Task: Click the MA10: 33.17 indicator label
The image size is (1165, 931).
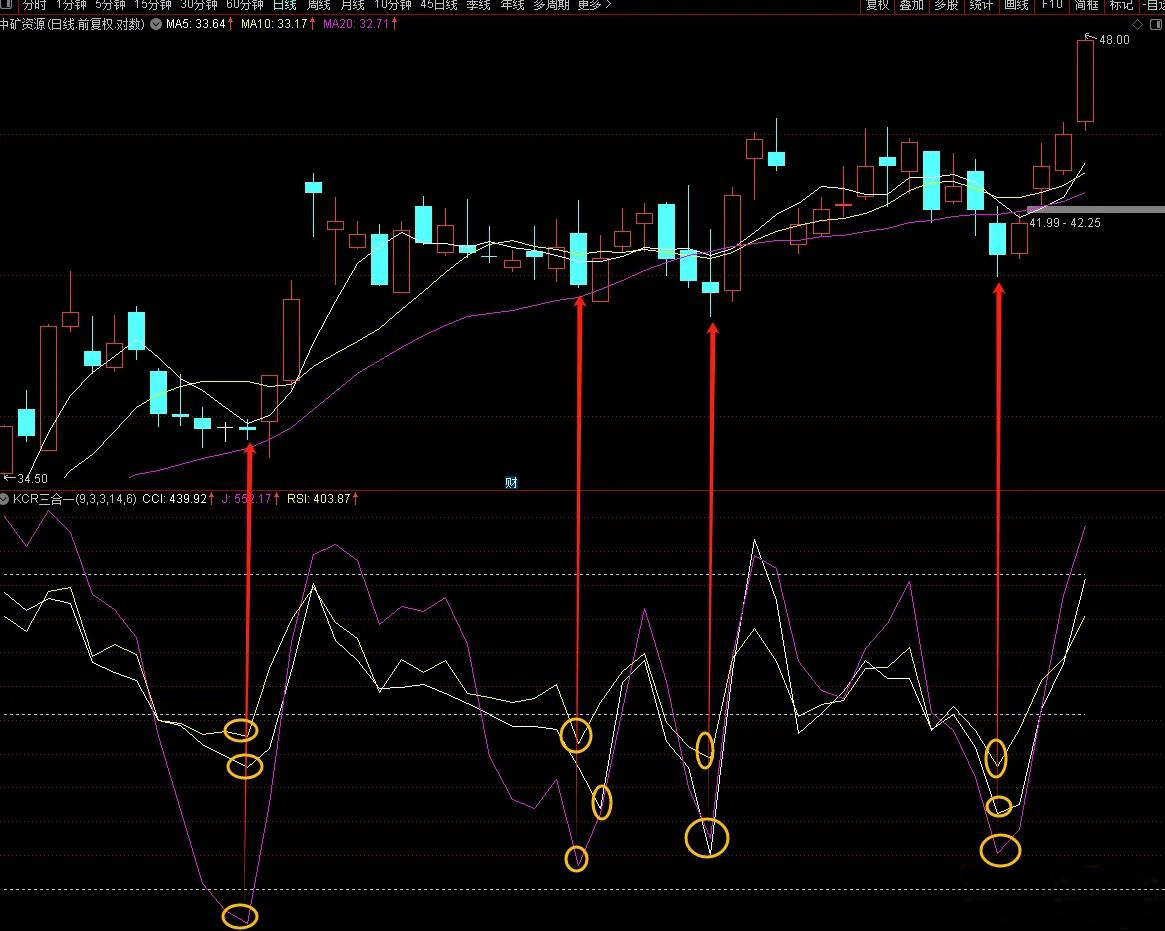Action: (274, 24)
